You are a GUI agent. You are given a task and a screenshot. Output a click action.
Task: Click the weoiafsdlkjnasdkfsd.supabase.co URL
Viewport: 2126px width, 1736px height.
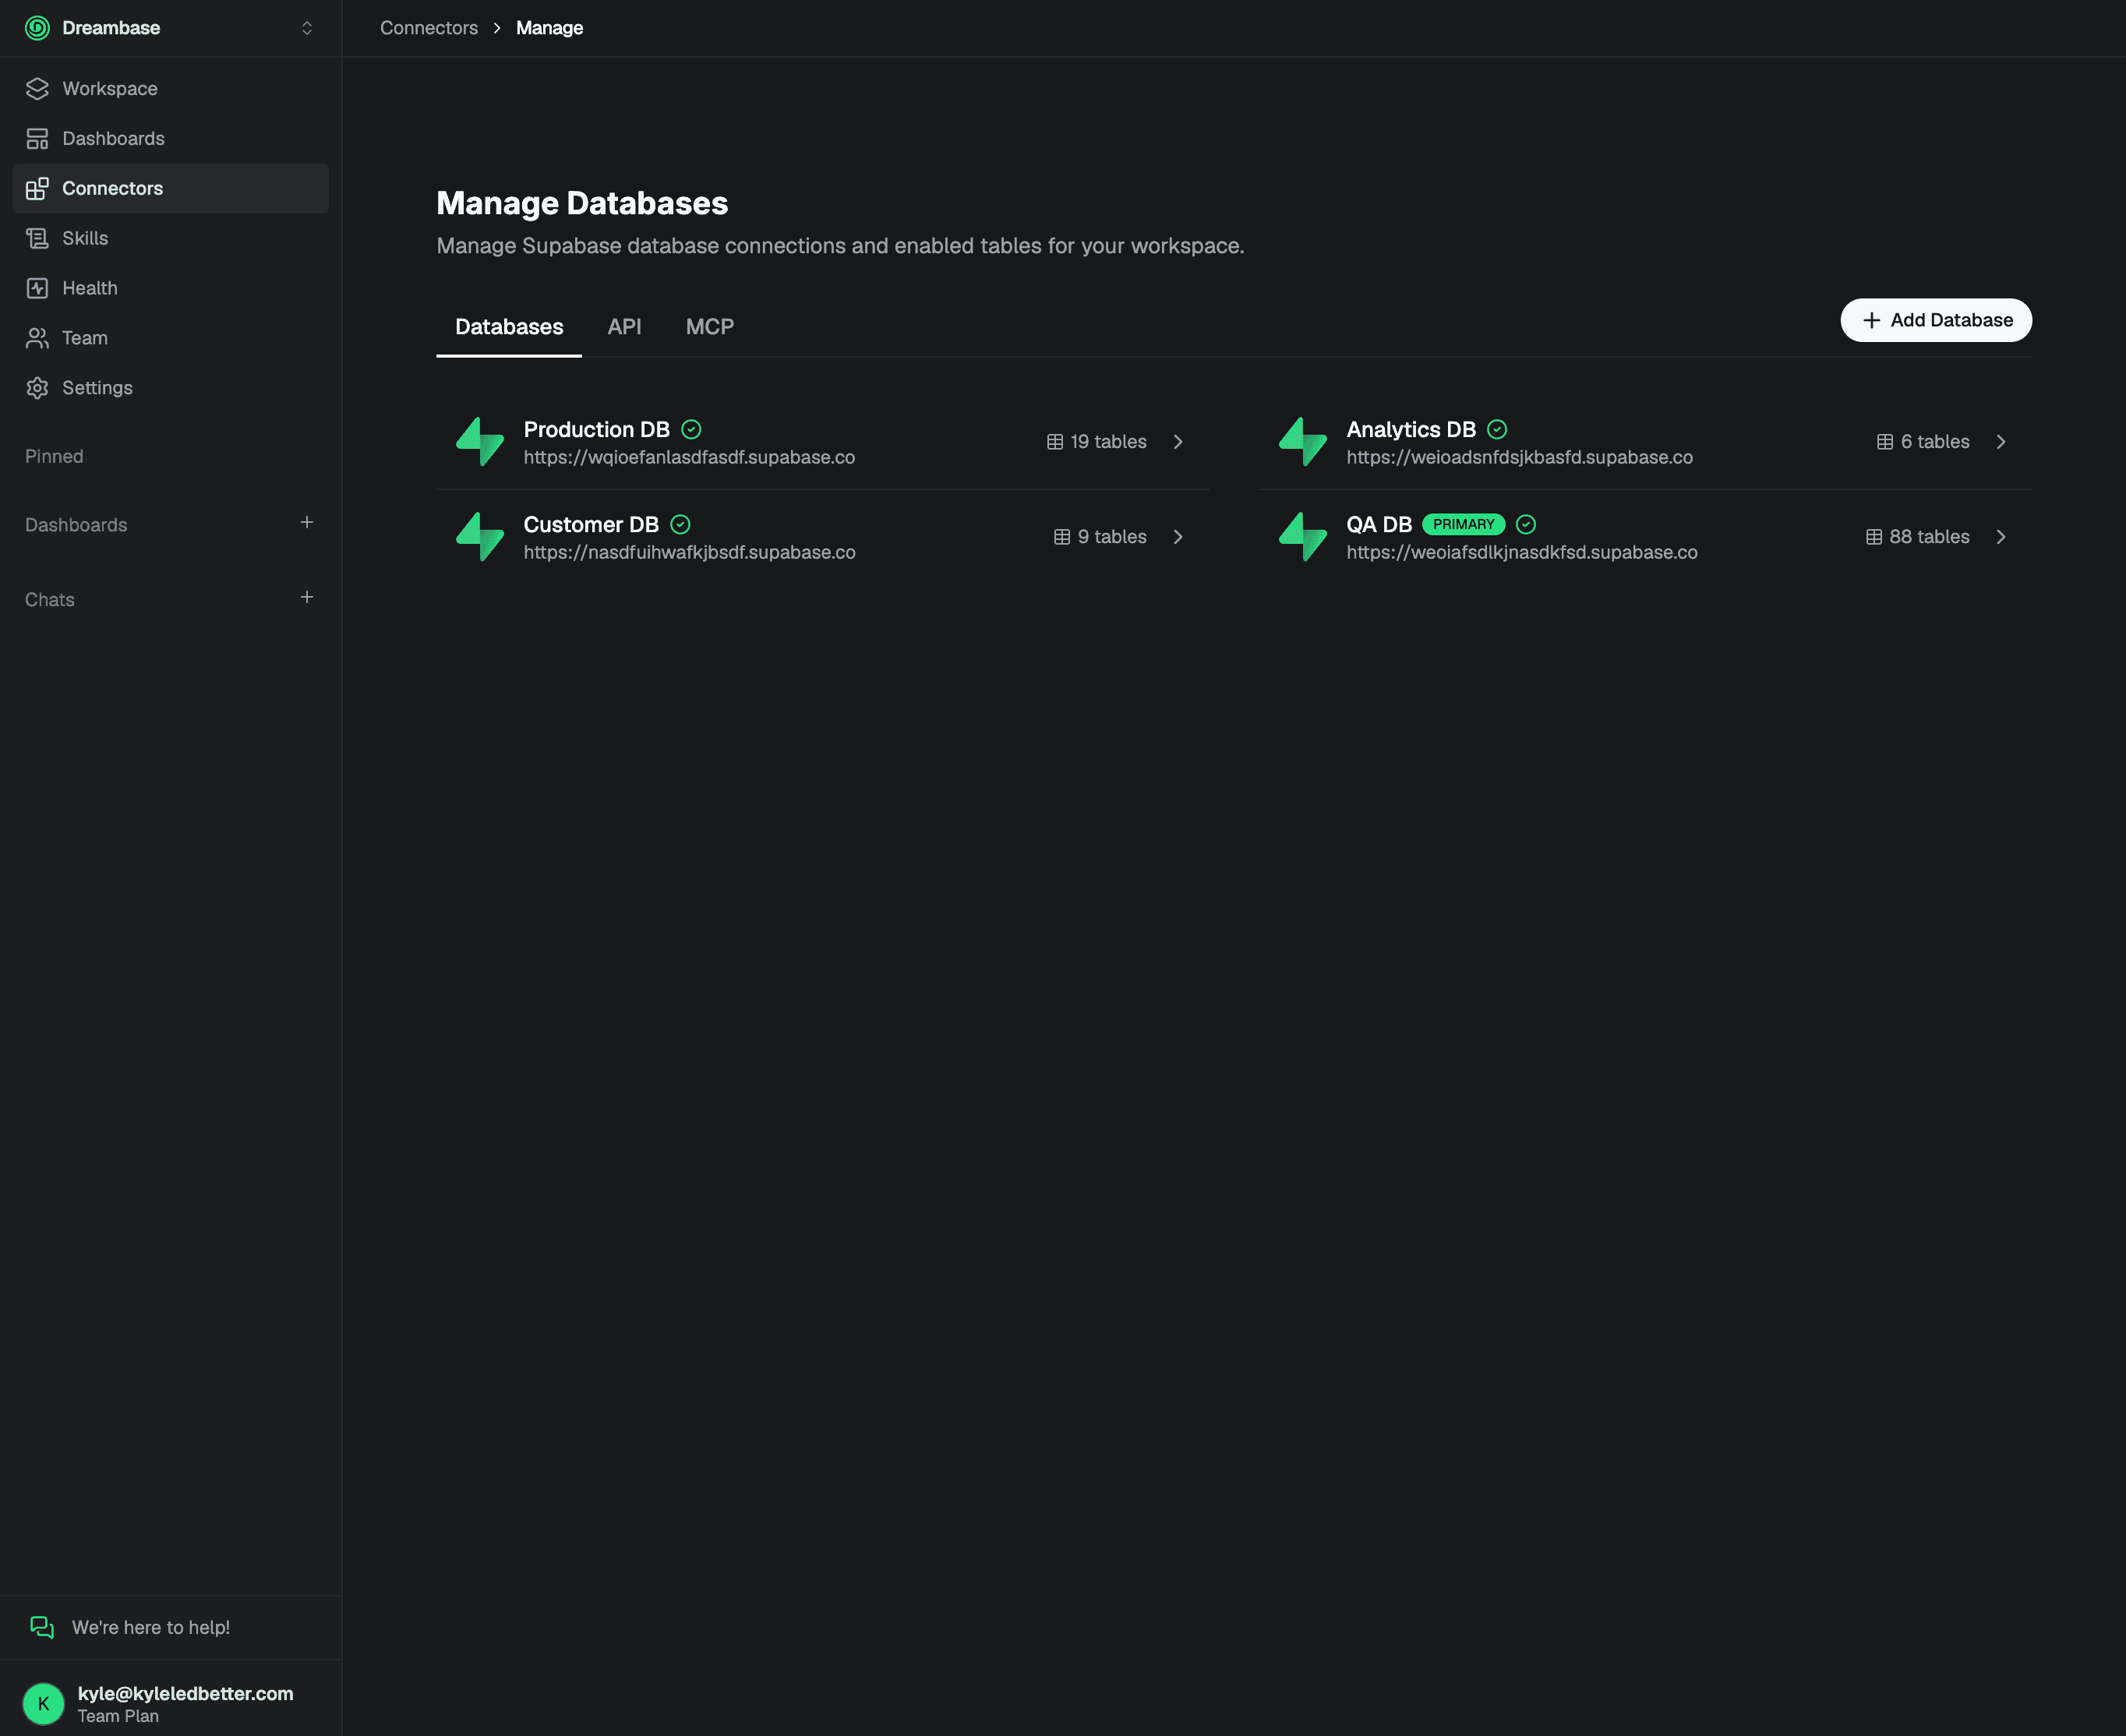click(x=1522, y=553)
